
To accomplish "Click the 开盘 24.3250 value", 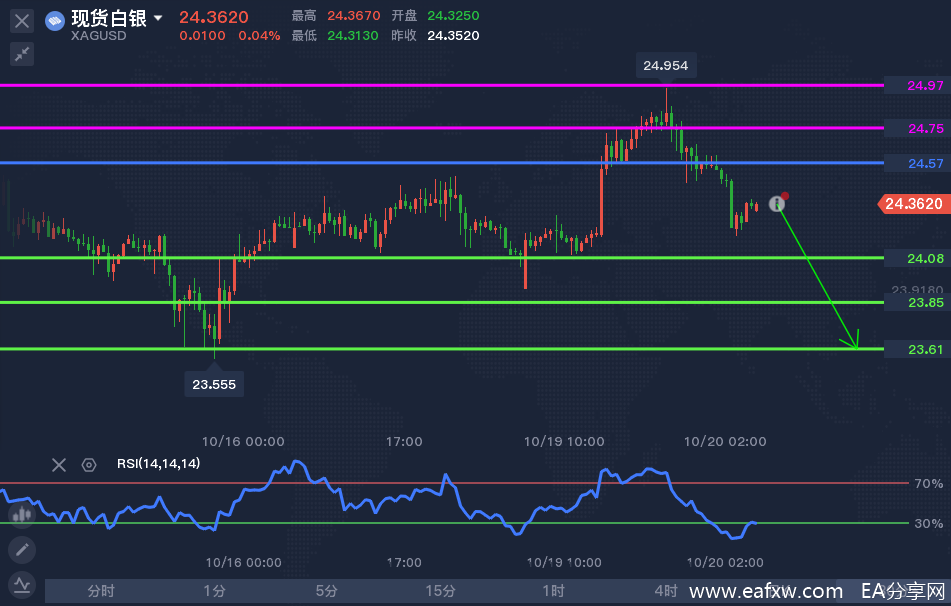I will 453,16.
